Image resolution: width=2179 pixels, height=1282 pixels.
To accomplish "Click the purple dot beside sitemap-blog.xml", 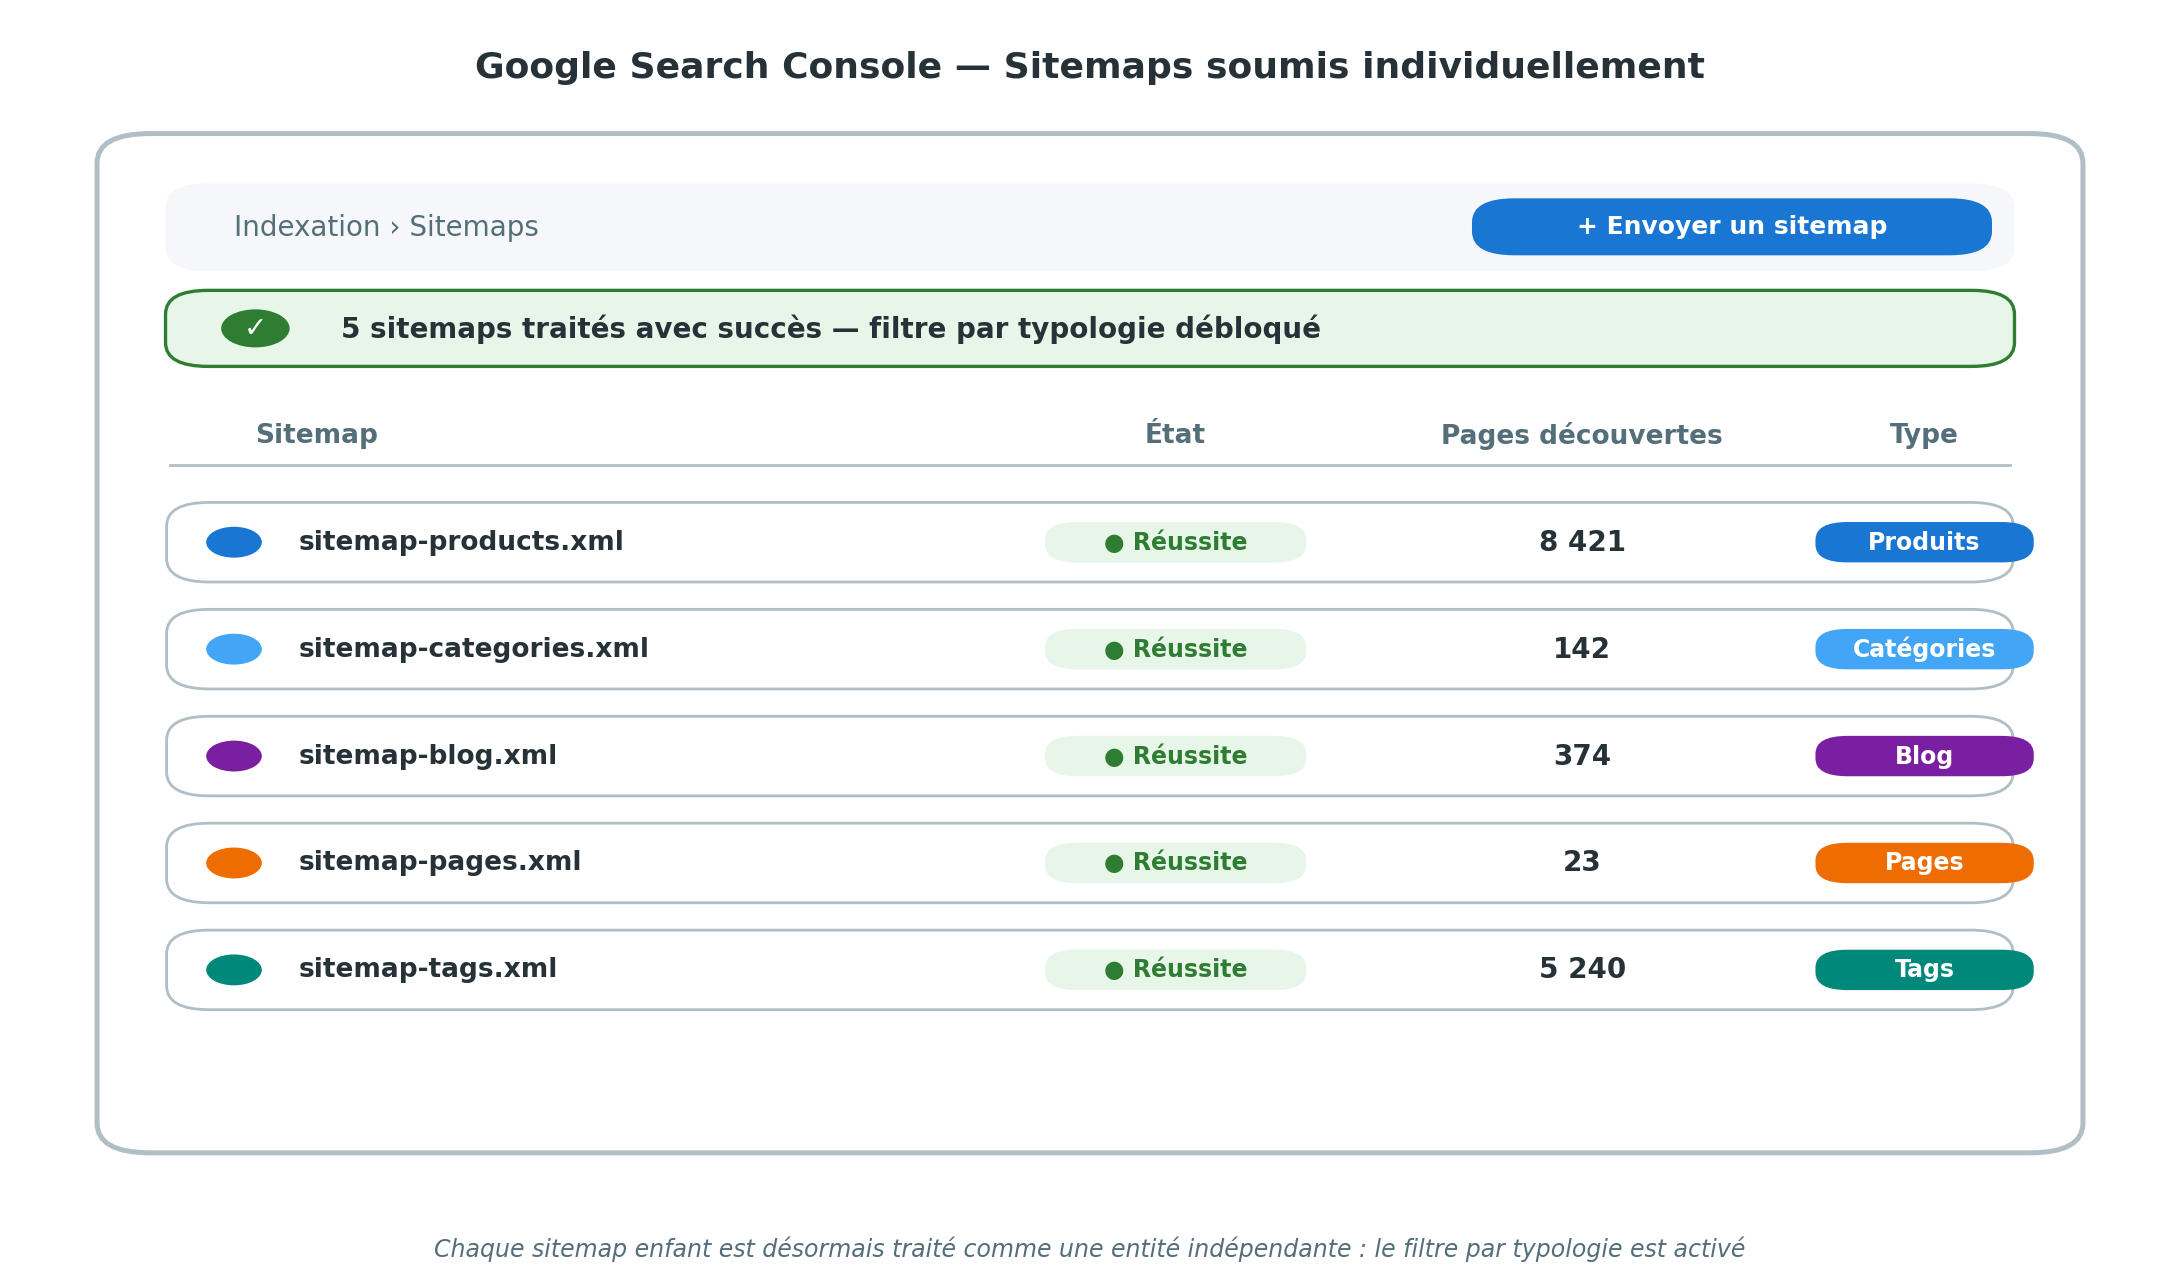I will (x=234, y=756).
